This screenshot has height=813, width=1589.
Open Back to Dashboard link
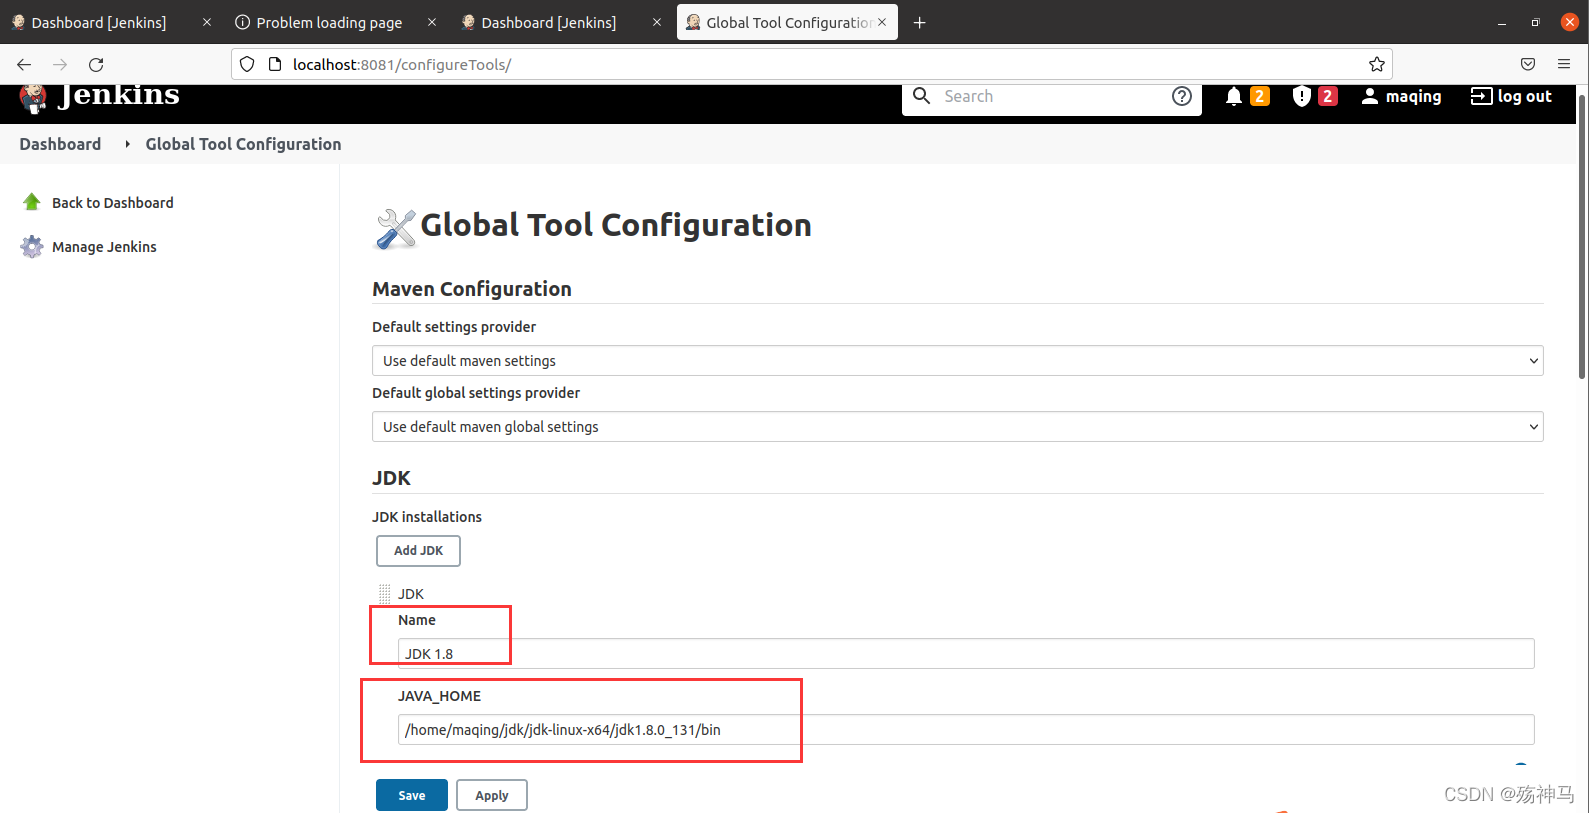point(113,203)
